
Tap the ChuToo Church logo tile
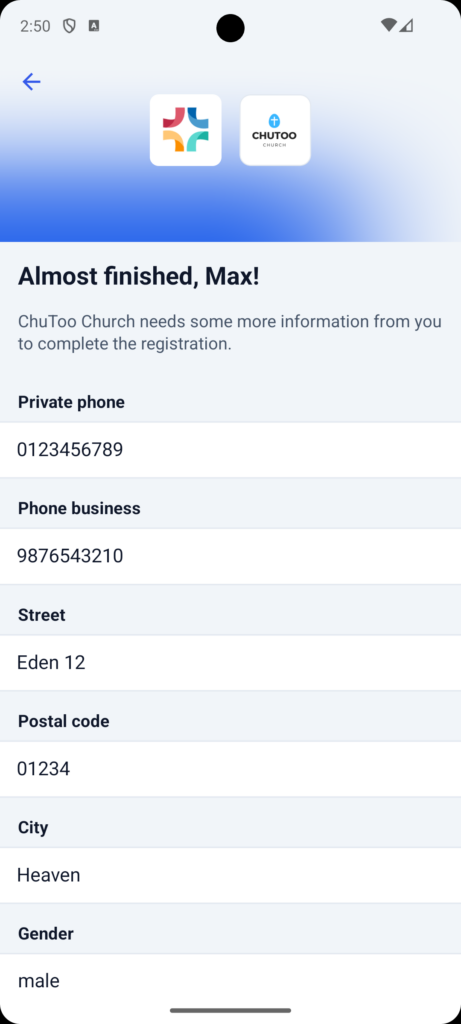click(x=275, y=130)
